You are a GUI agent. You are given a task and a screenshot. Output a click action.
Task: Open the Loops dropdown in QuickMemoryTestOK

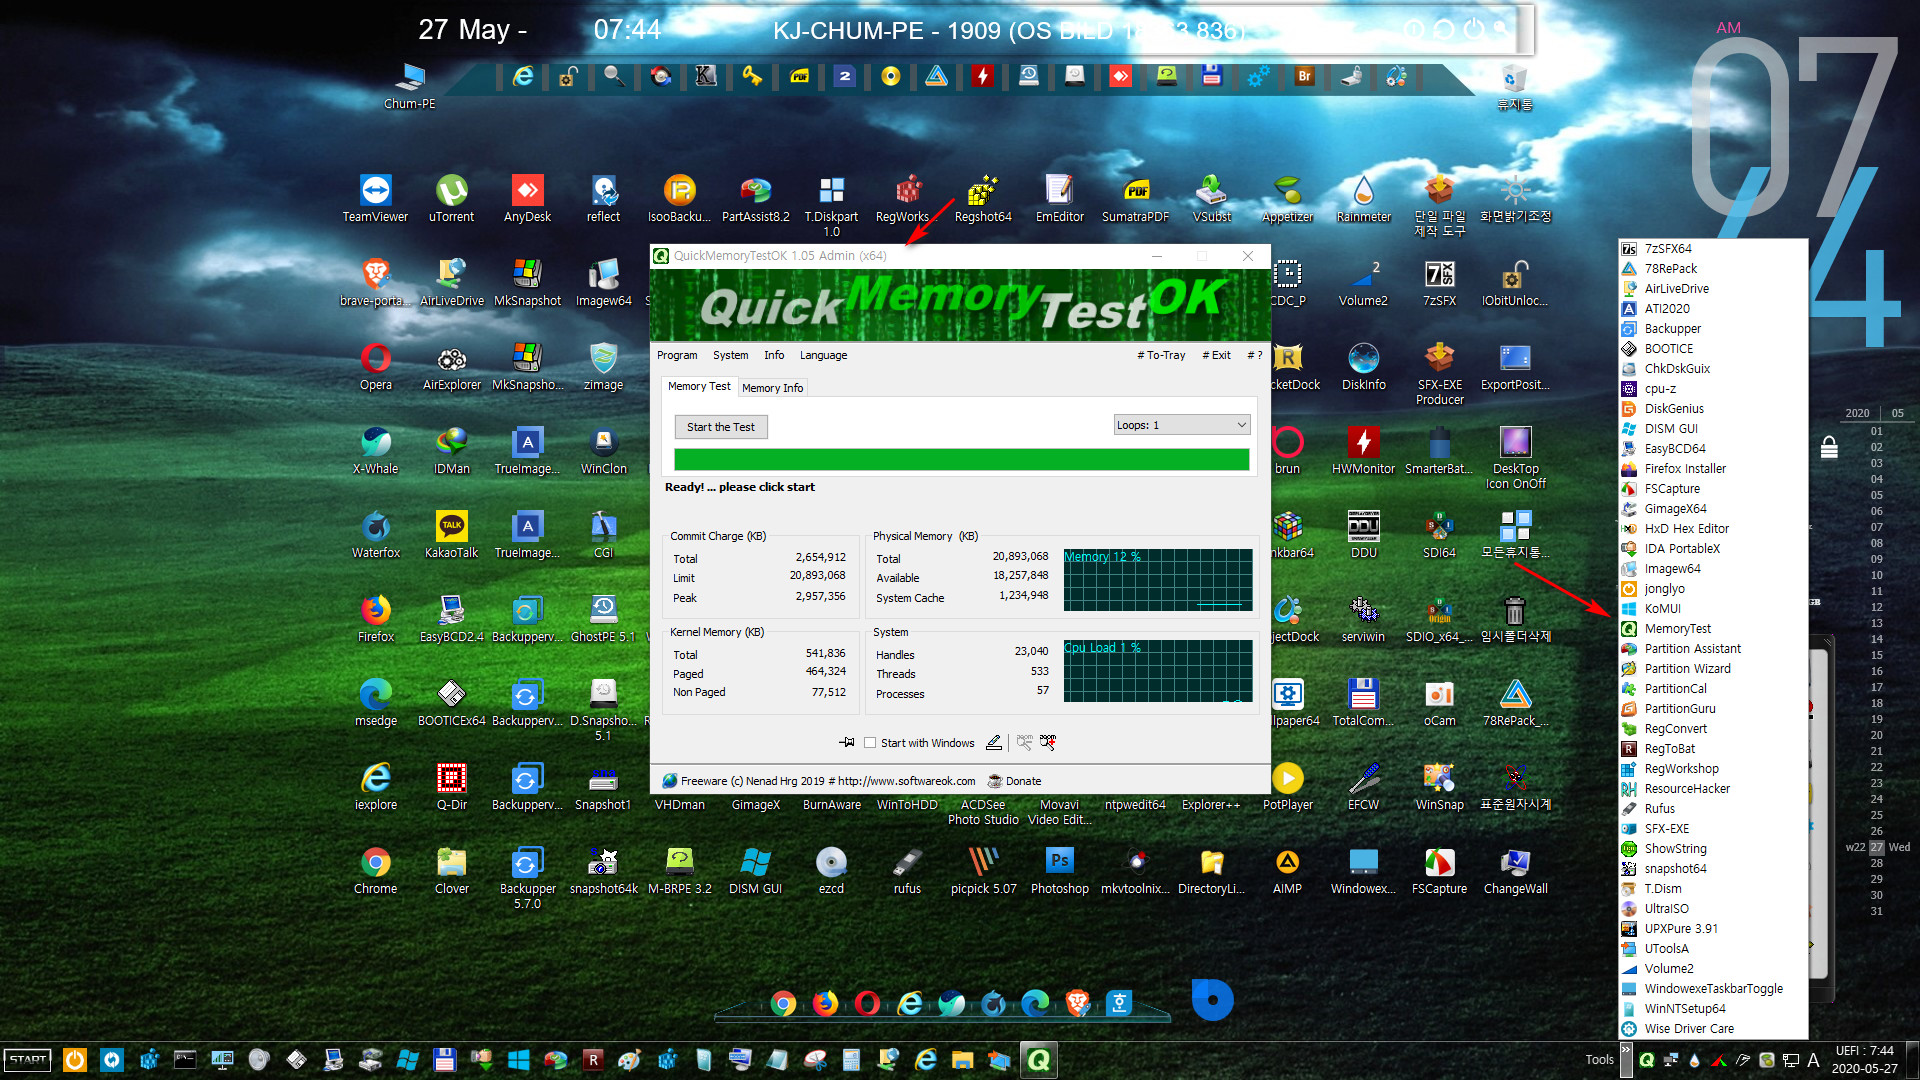tap(1182, 425)
